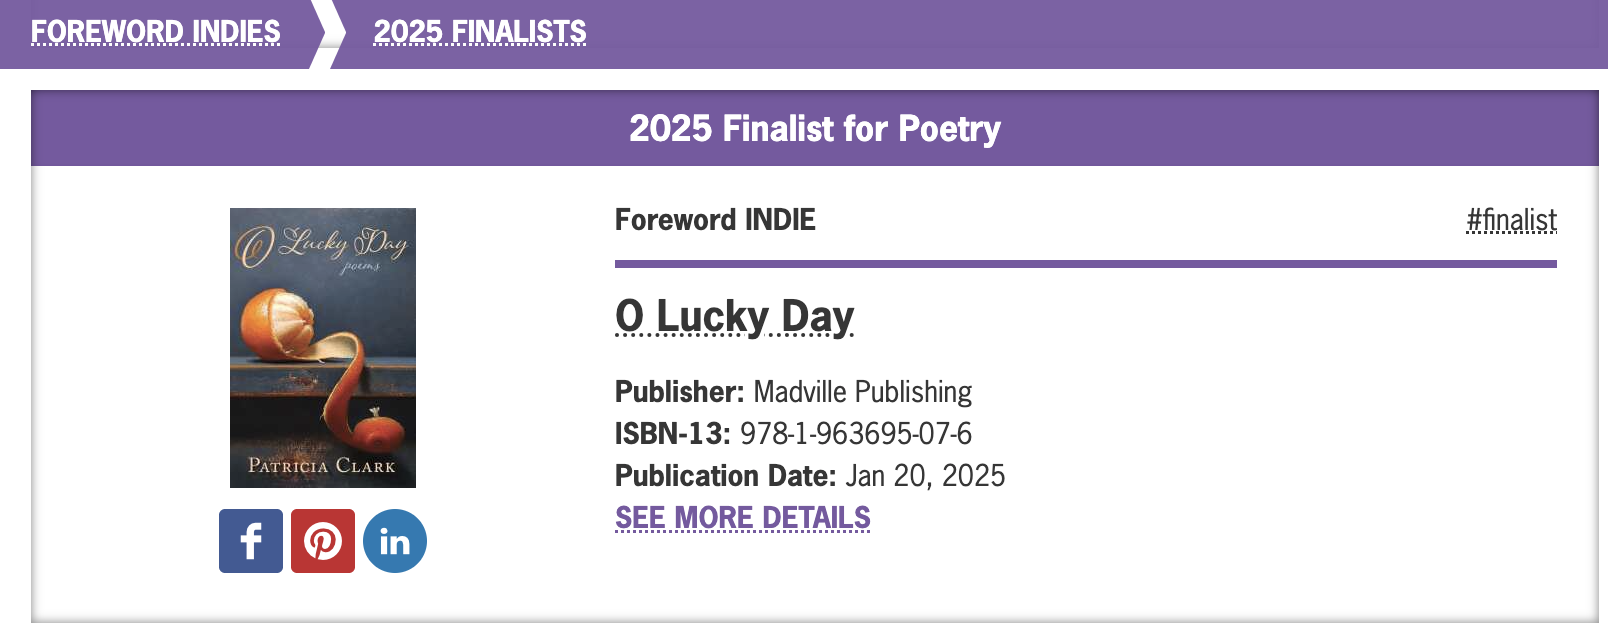Open the FOREWORD INDIES breadcrumb link
The height and width of the screenshot is (634, 1608).
coord(156,30)
